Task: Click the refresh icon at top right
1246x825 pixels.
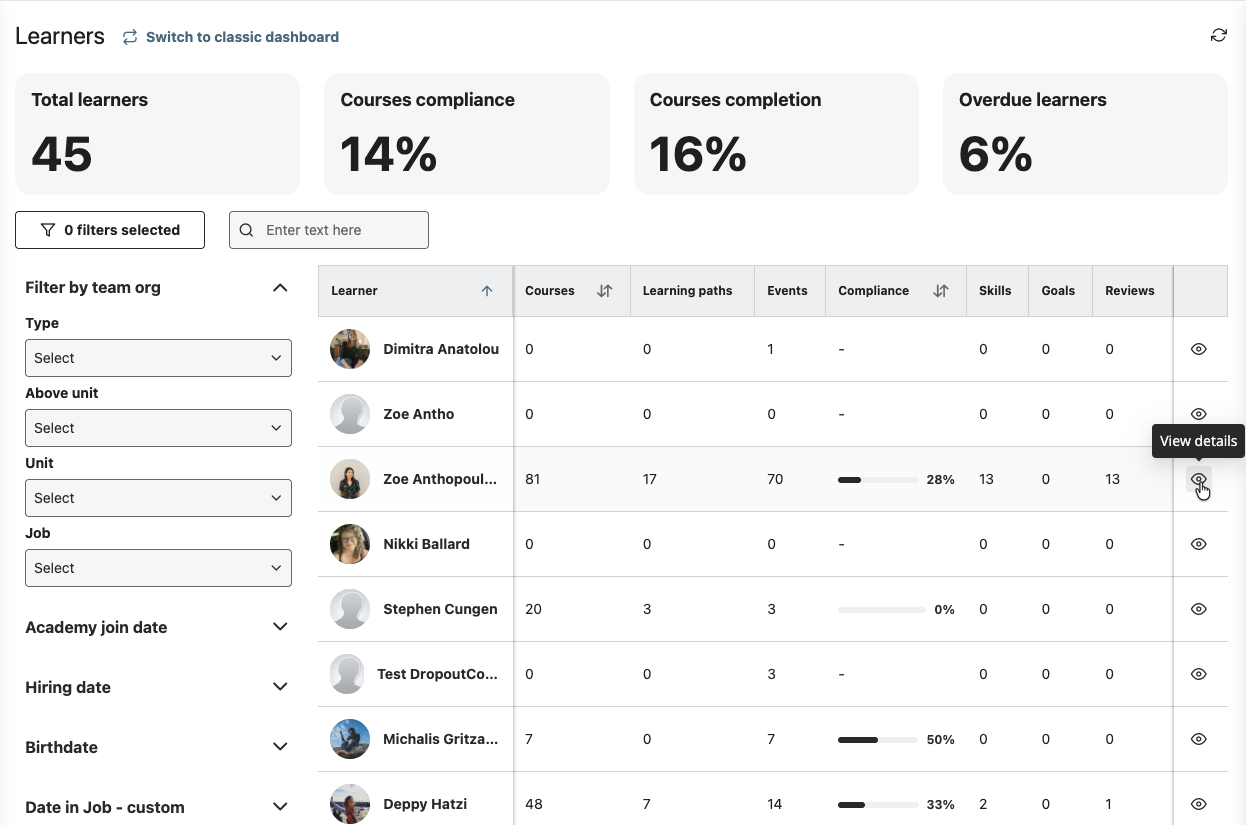Action: point(1218,36)
